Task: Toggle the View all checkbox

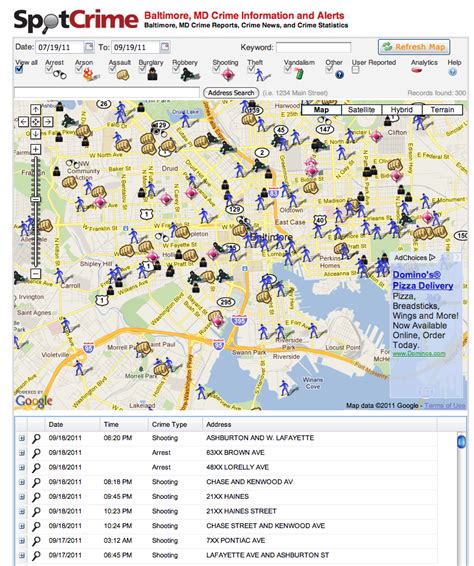Action: point(19,69)
